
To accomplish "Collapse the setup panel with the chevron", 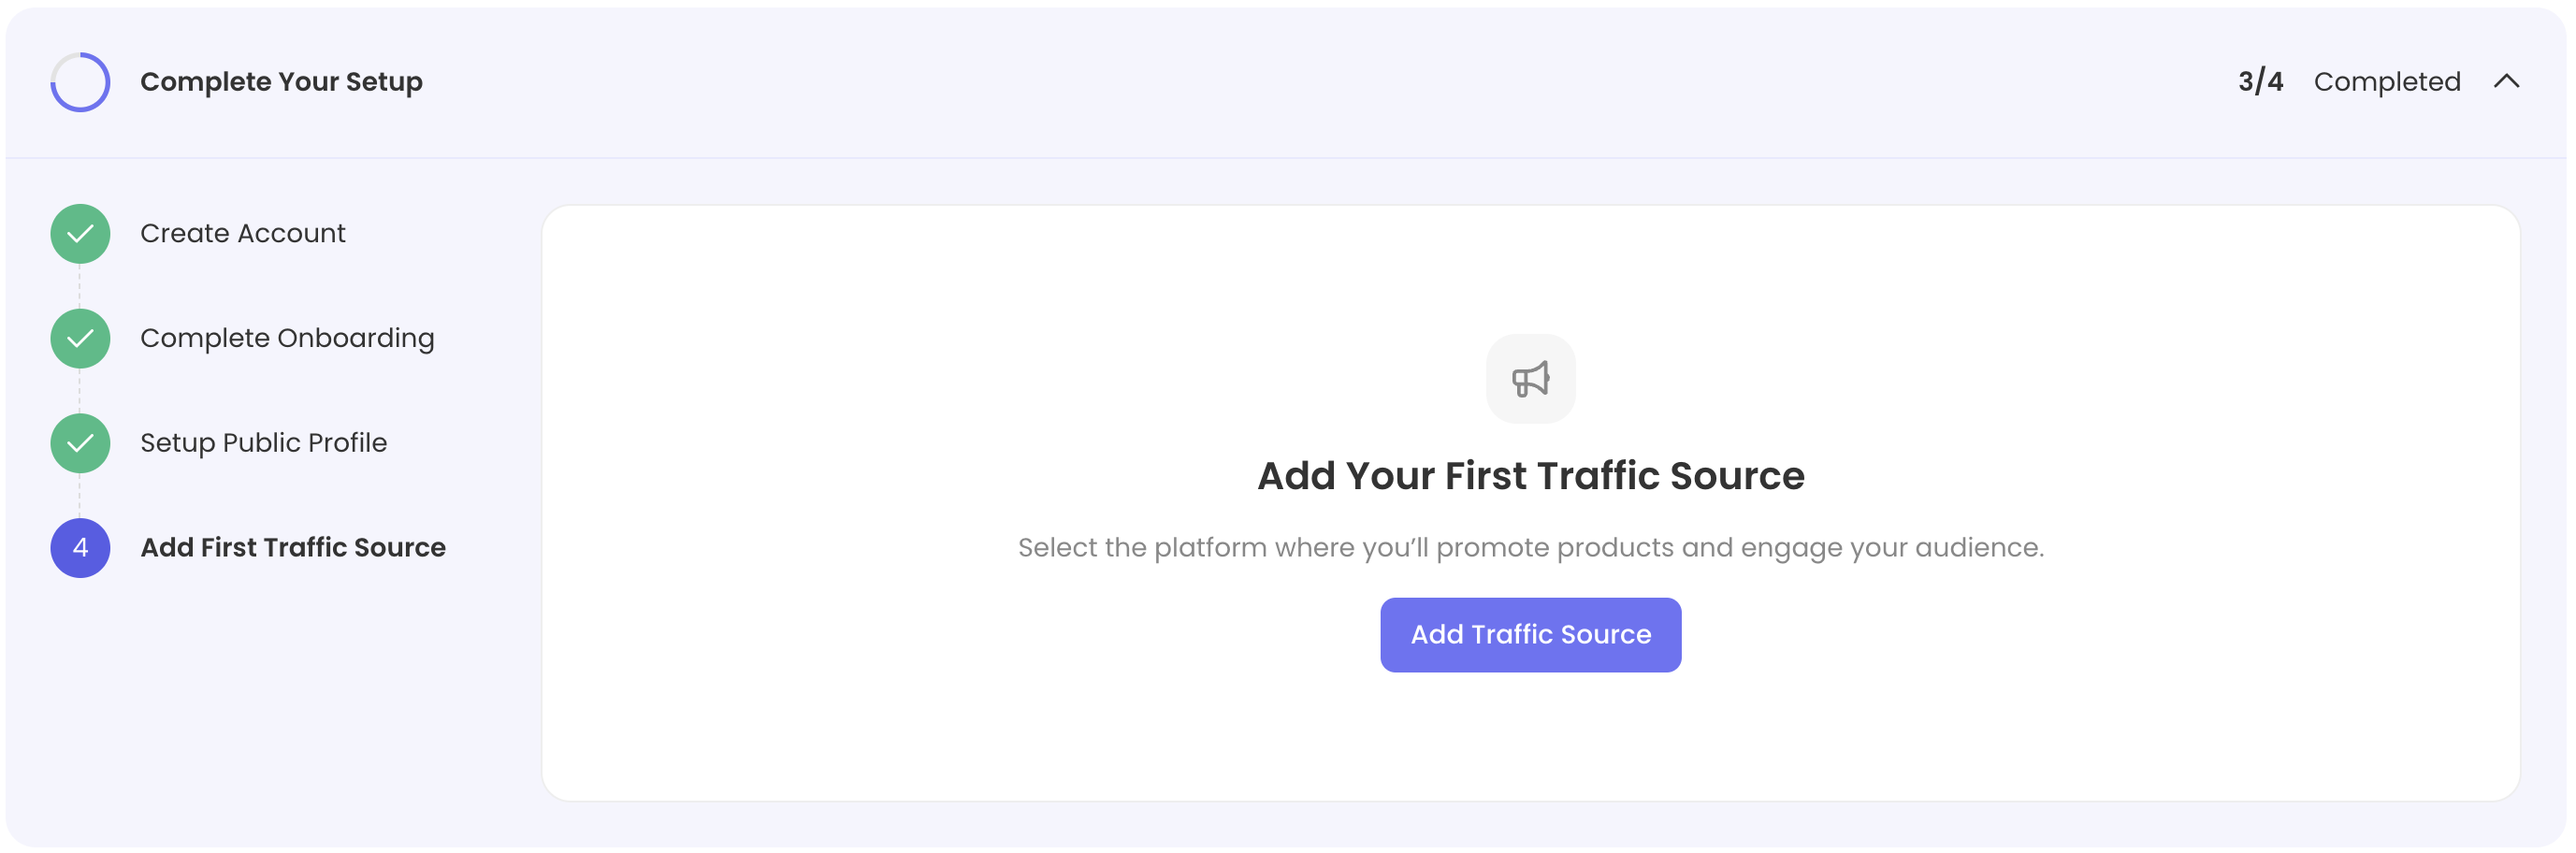I will (x=2506, y=82).
